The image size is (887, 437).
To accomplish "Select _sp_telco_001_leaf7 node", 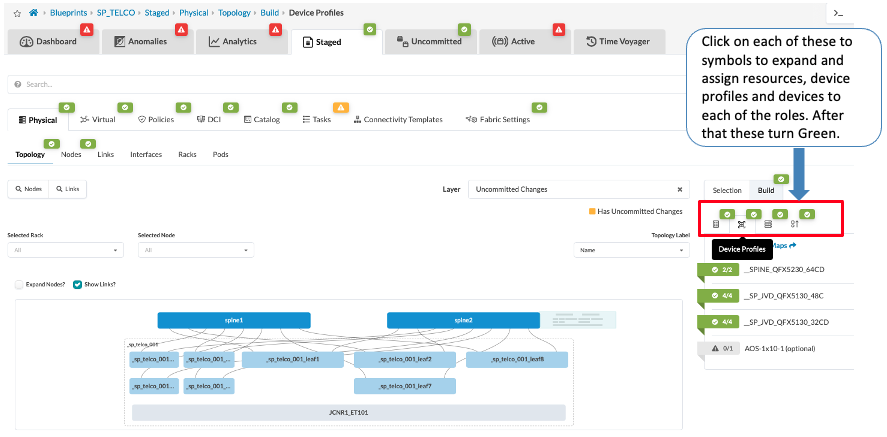I will pos(404,386).
